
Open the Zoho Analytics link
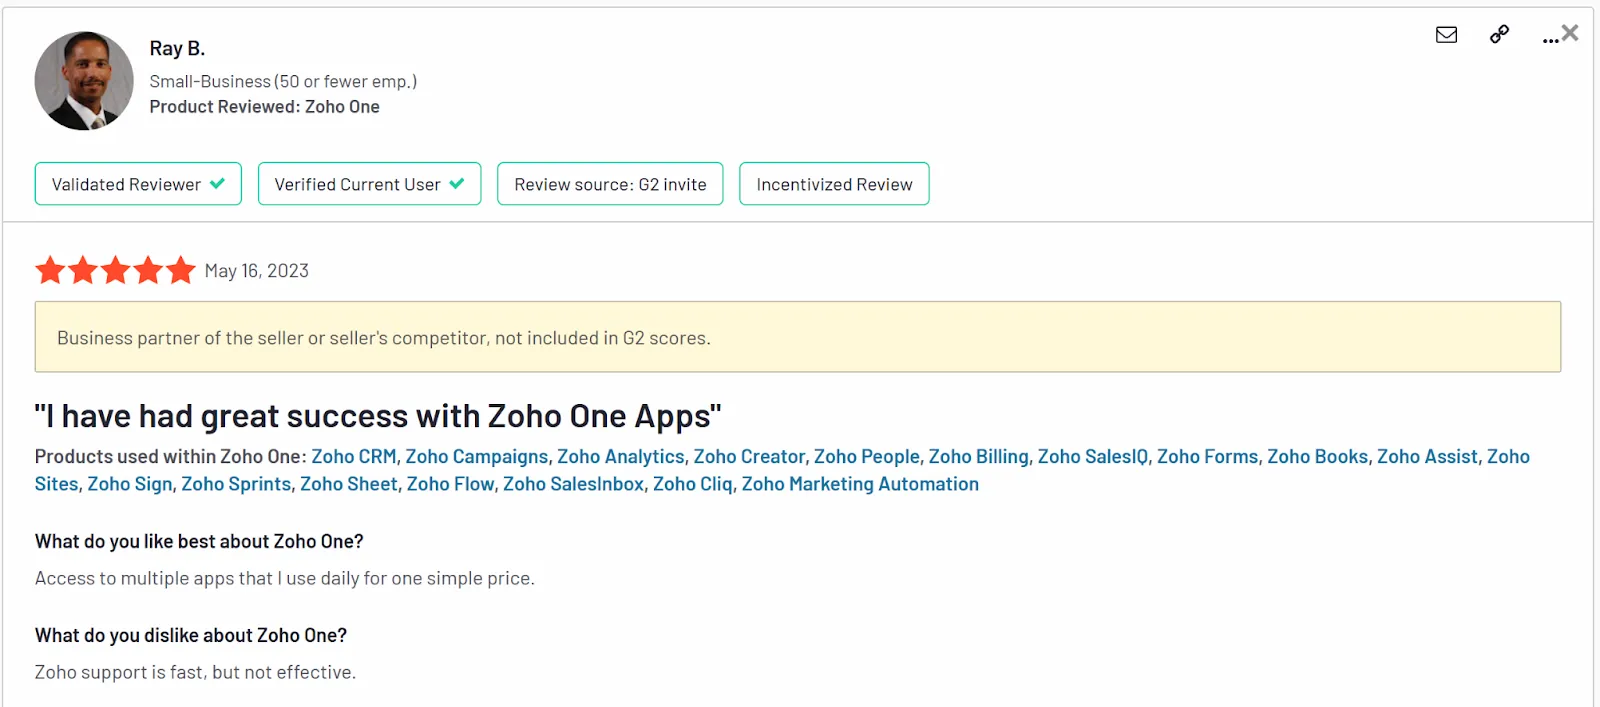[x=621, y=456]
